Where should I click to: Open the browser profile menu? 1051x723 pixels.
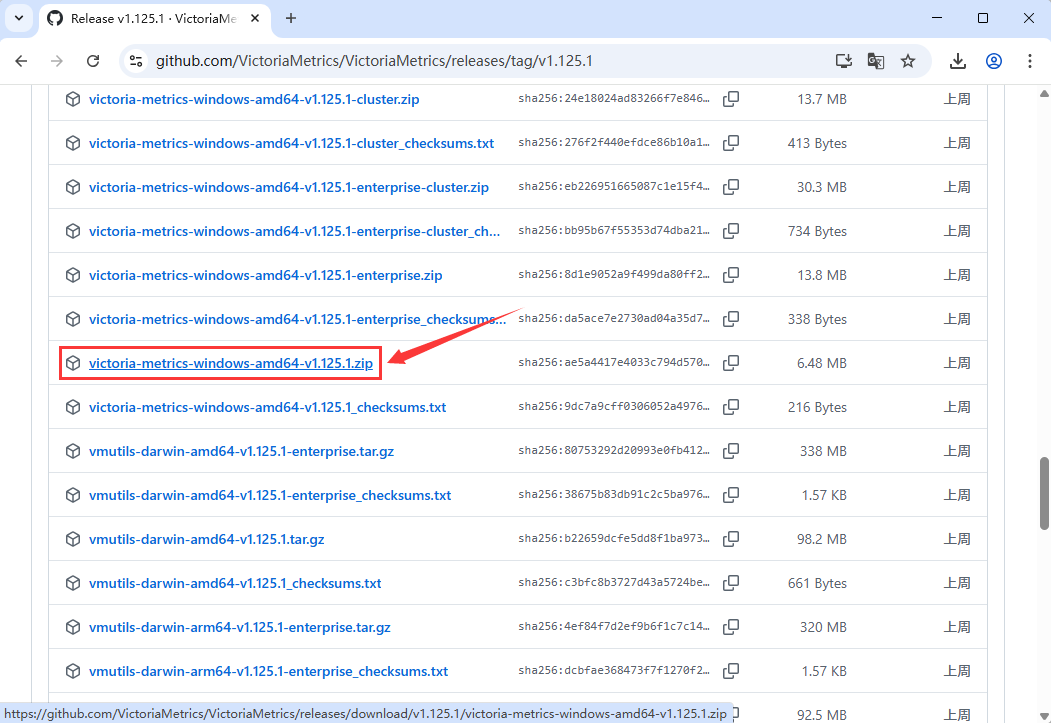[x=994, y=61]
